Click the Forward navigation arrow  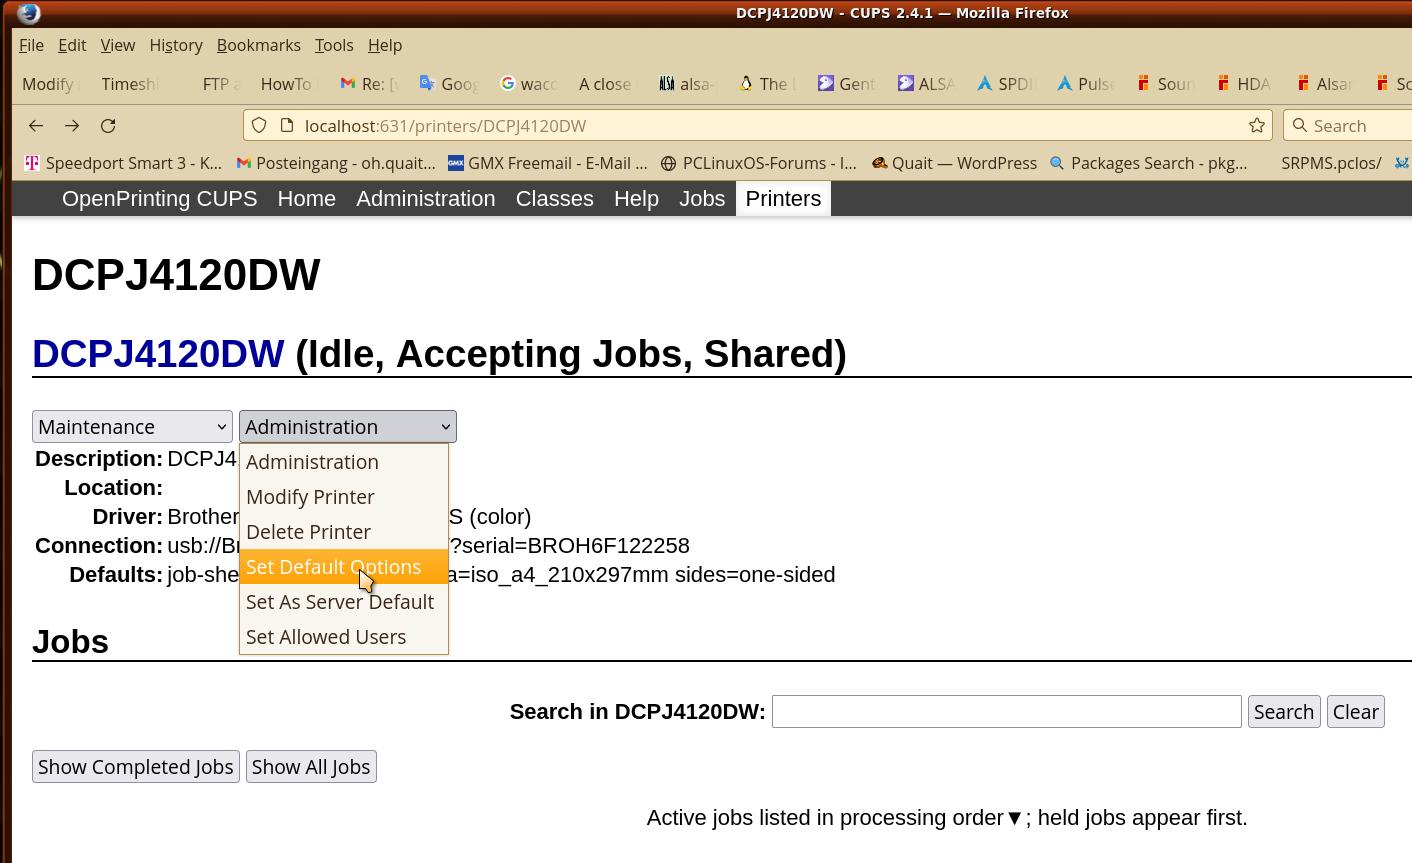click(x=72, y=126)
